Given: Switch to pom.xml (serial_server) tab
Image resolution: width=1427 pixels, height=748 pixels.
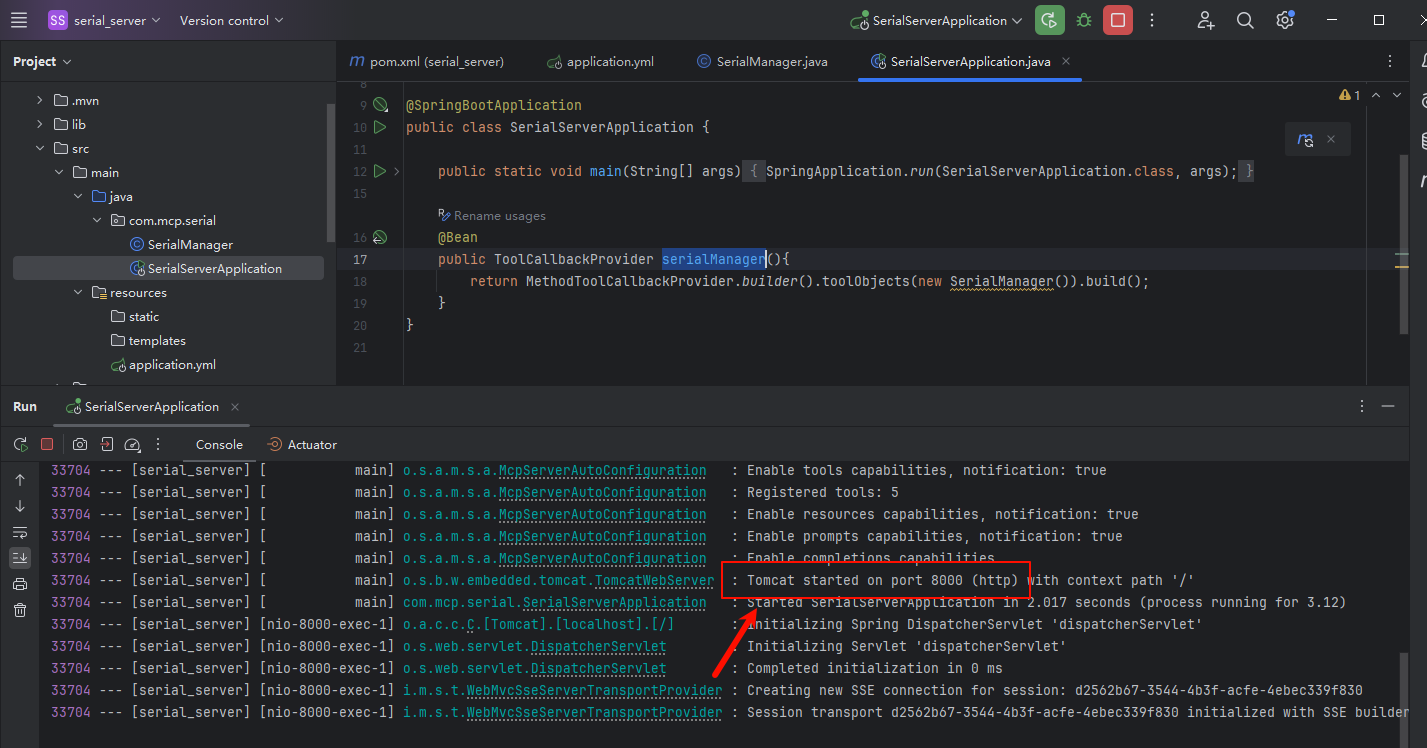Looking at the screenshot, I should tap(427, 62).
